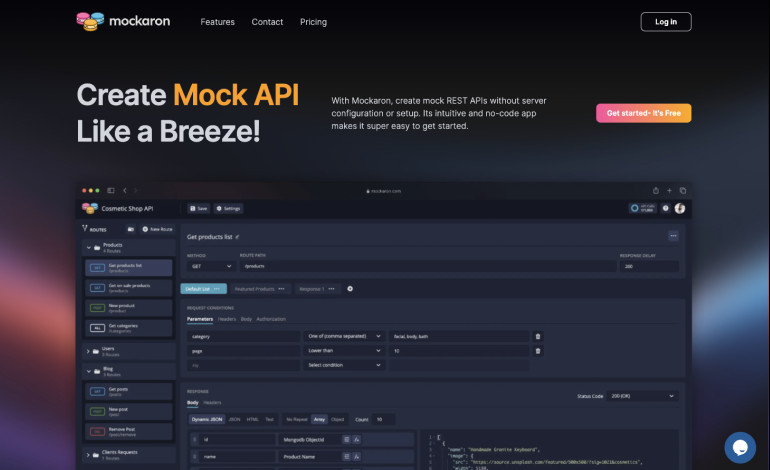The width and height of the screenshot is (770, 470).
Task: Click the mockaron.com address bar
Action: 384,191
